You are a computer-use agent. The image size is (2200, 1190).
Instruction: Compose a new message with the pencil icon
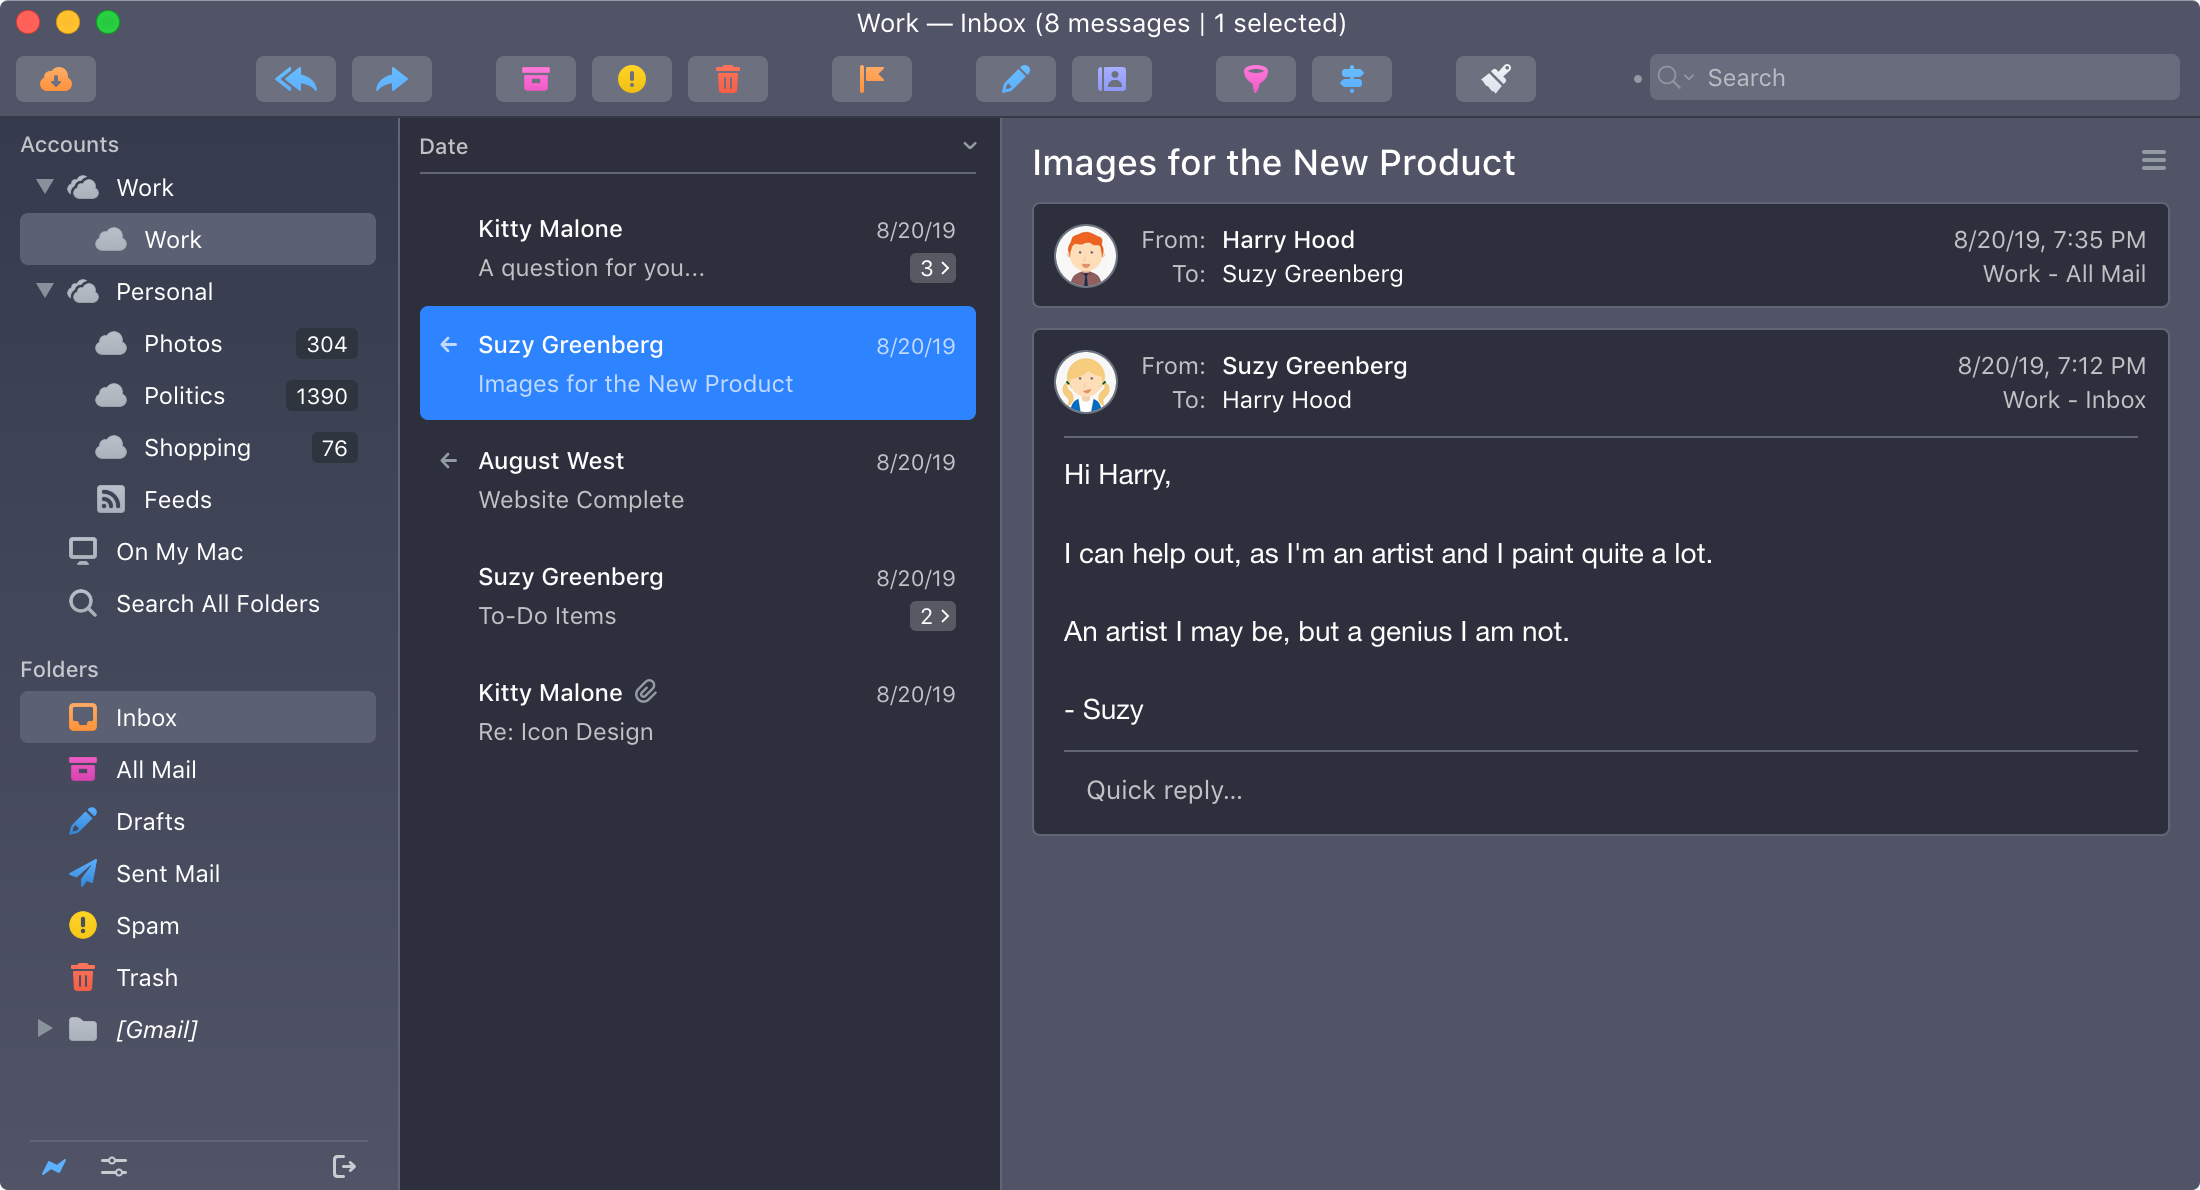[x=1015, y=79]
